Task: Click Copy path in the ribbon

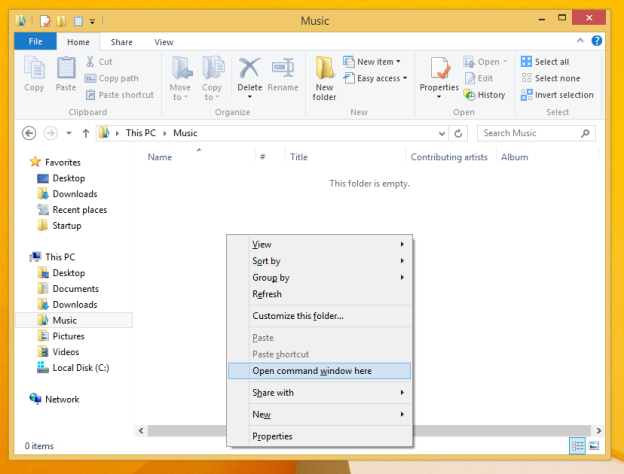Action: click(112, 78)
